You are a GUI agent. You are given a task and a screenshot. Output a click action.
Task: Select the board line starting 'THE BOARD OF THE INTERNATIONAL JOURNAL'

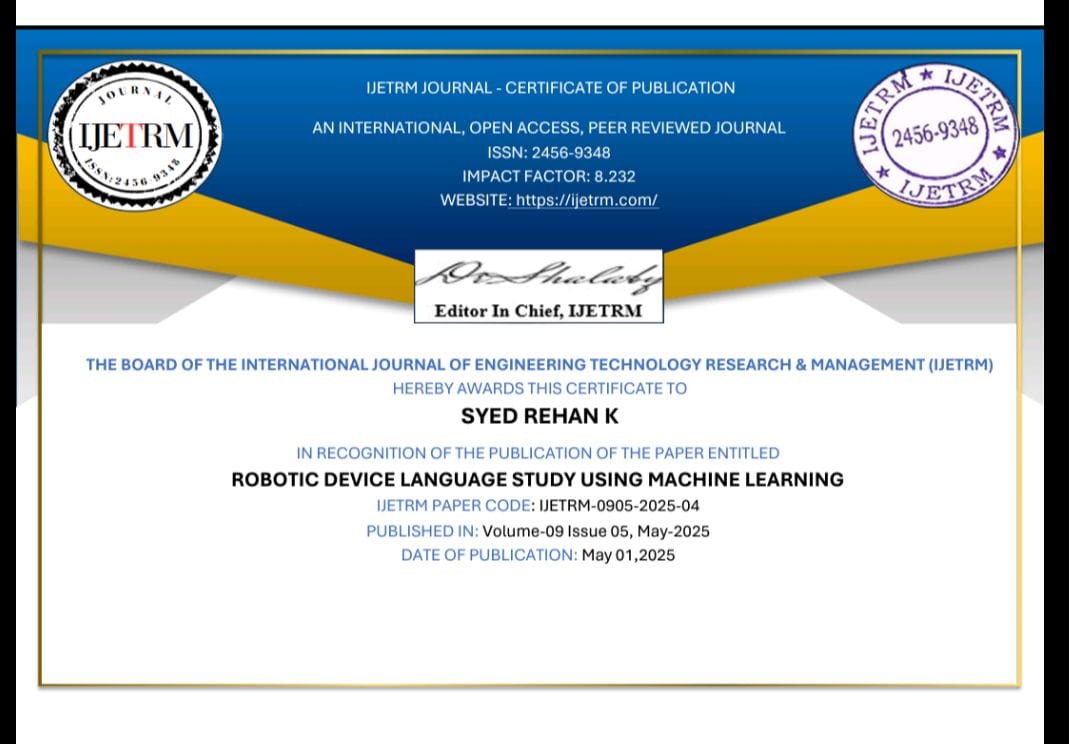click(539, 365)
